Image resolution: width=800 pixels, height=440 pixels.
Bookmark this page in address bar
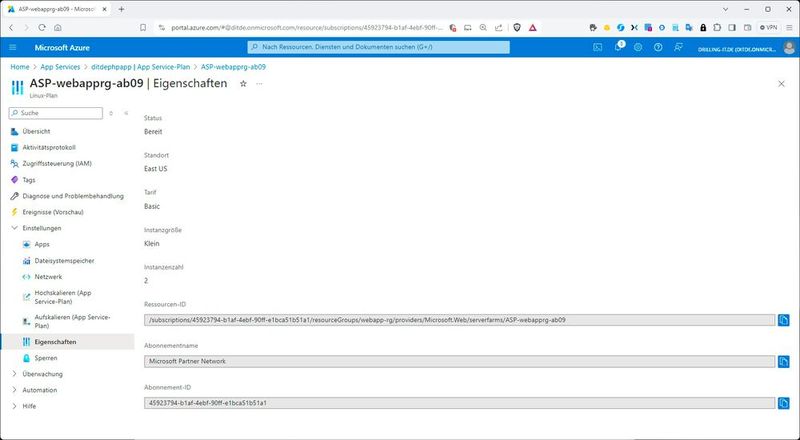[143, 28]
